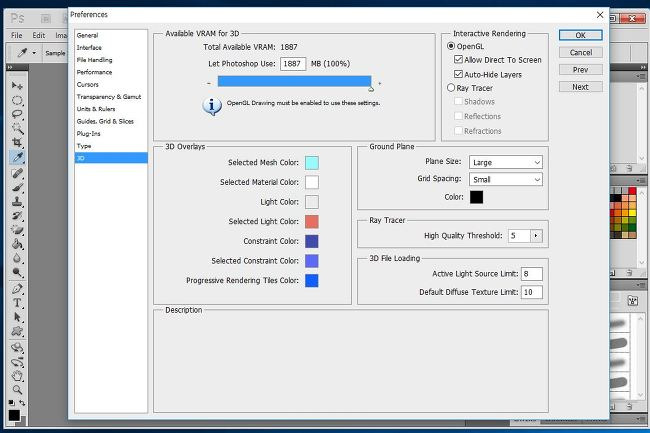Click the Prev button
This screenshot has width=650, height=433.
pyautogui.click(x=580, y=70)
